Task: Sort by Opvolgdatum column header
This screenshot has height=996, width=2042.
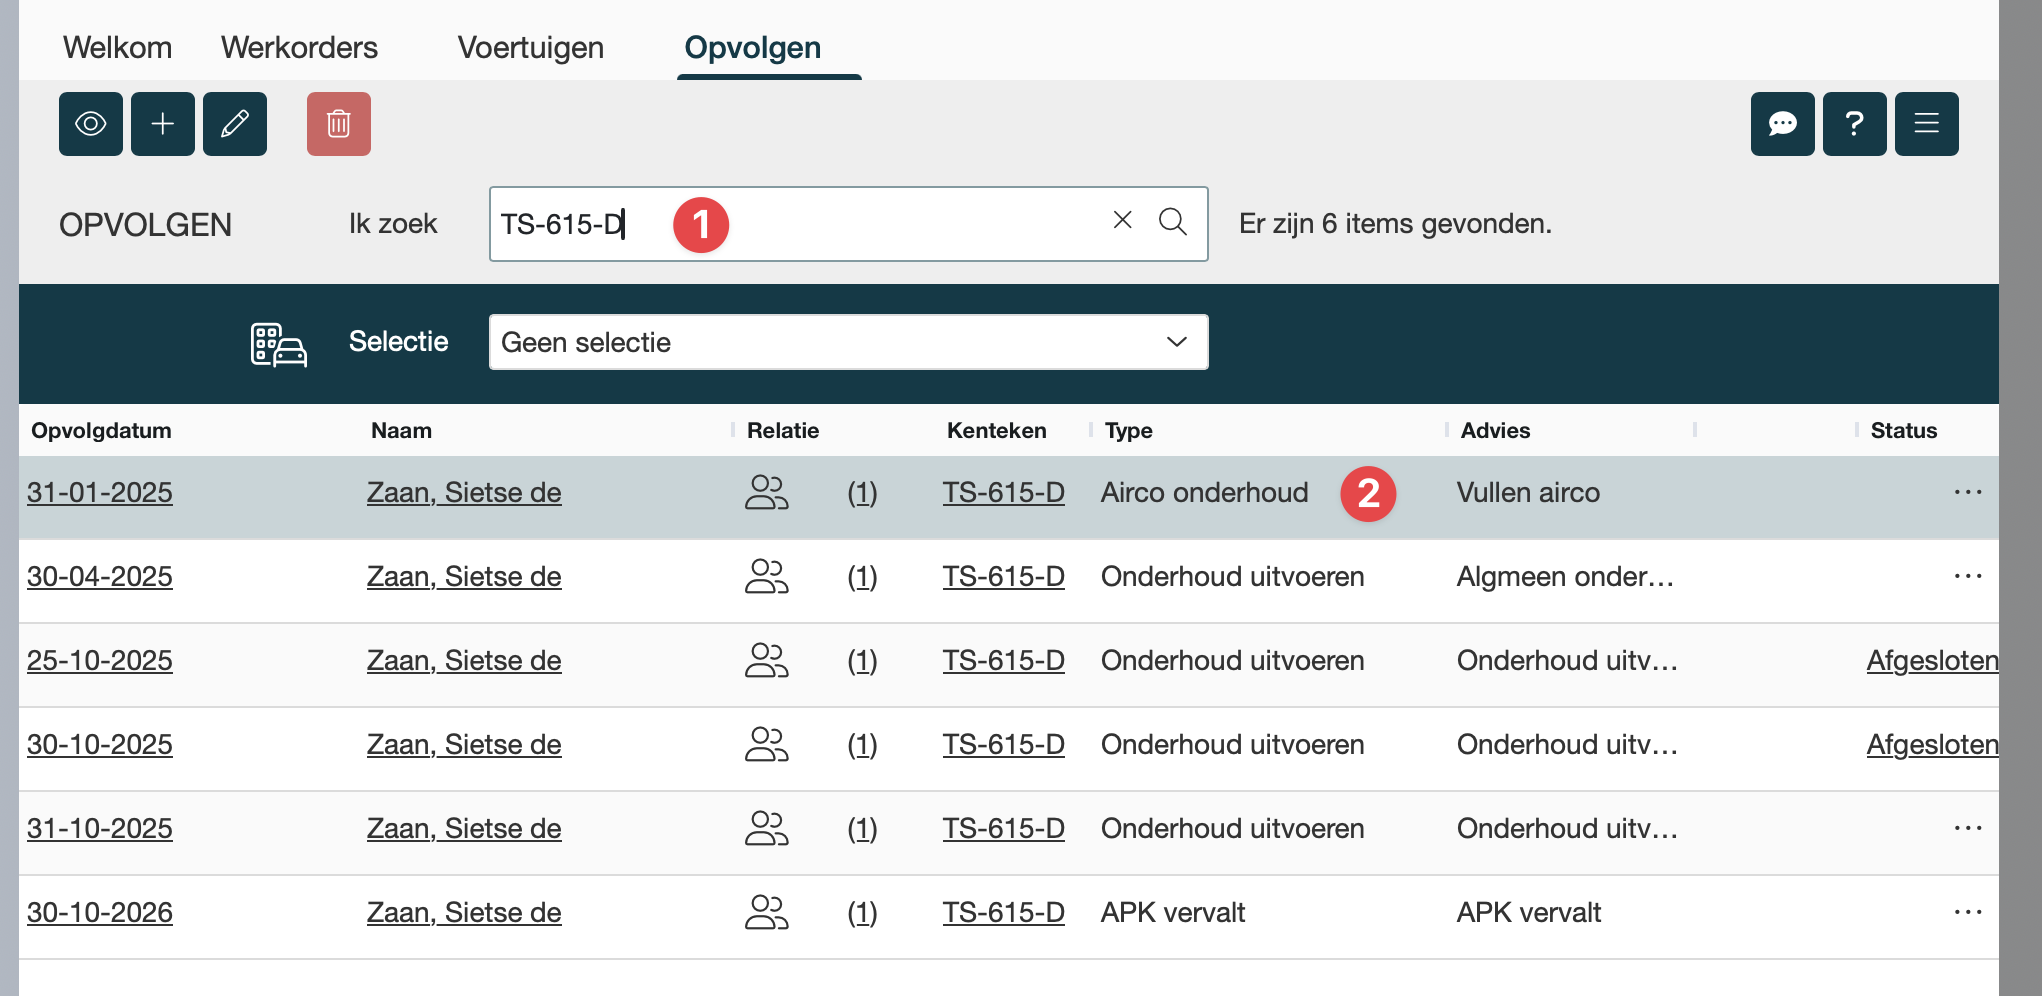Action: point(101,431)
